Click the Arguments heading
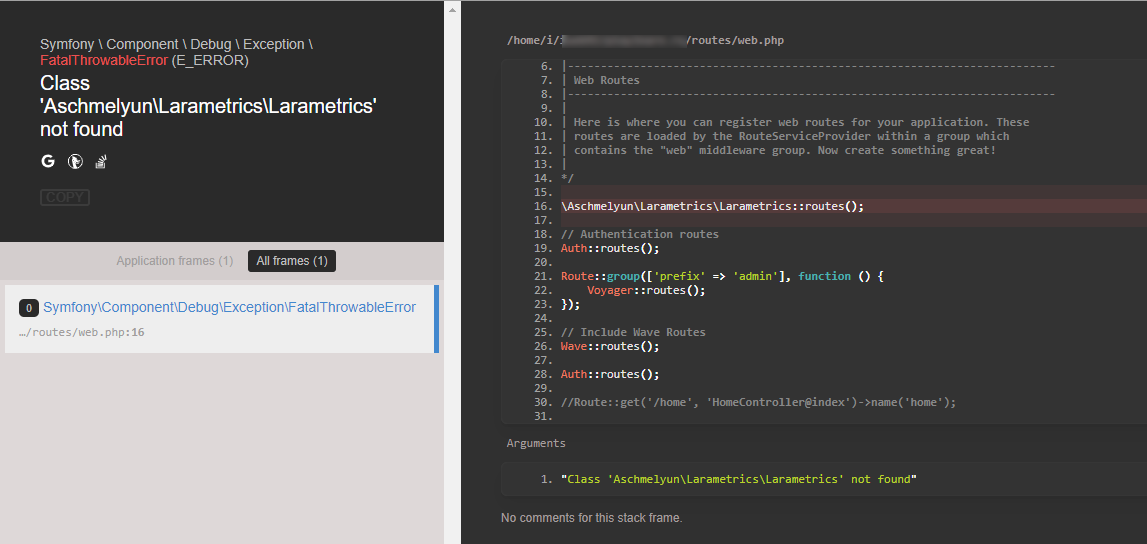Image resolution: width=1147 pixels, height=544 pixels. [x=536, y=443]
